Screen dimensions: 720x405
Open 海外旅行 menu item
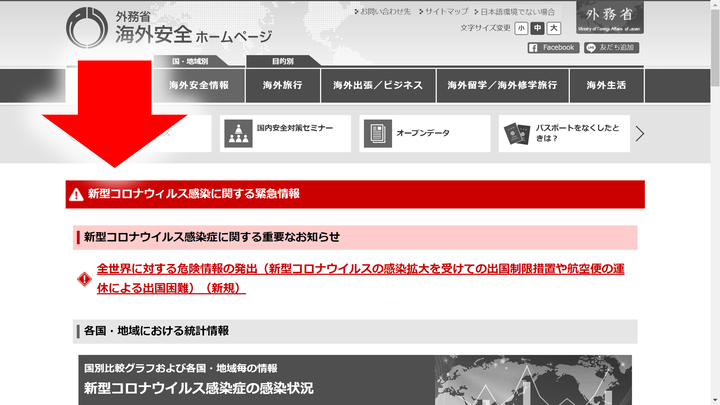point(283,85)
